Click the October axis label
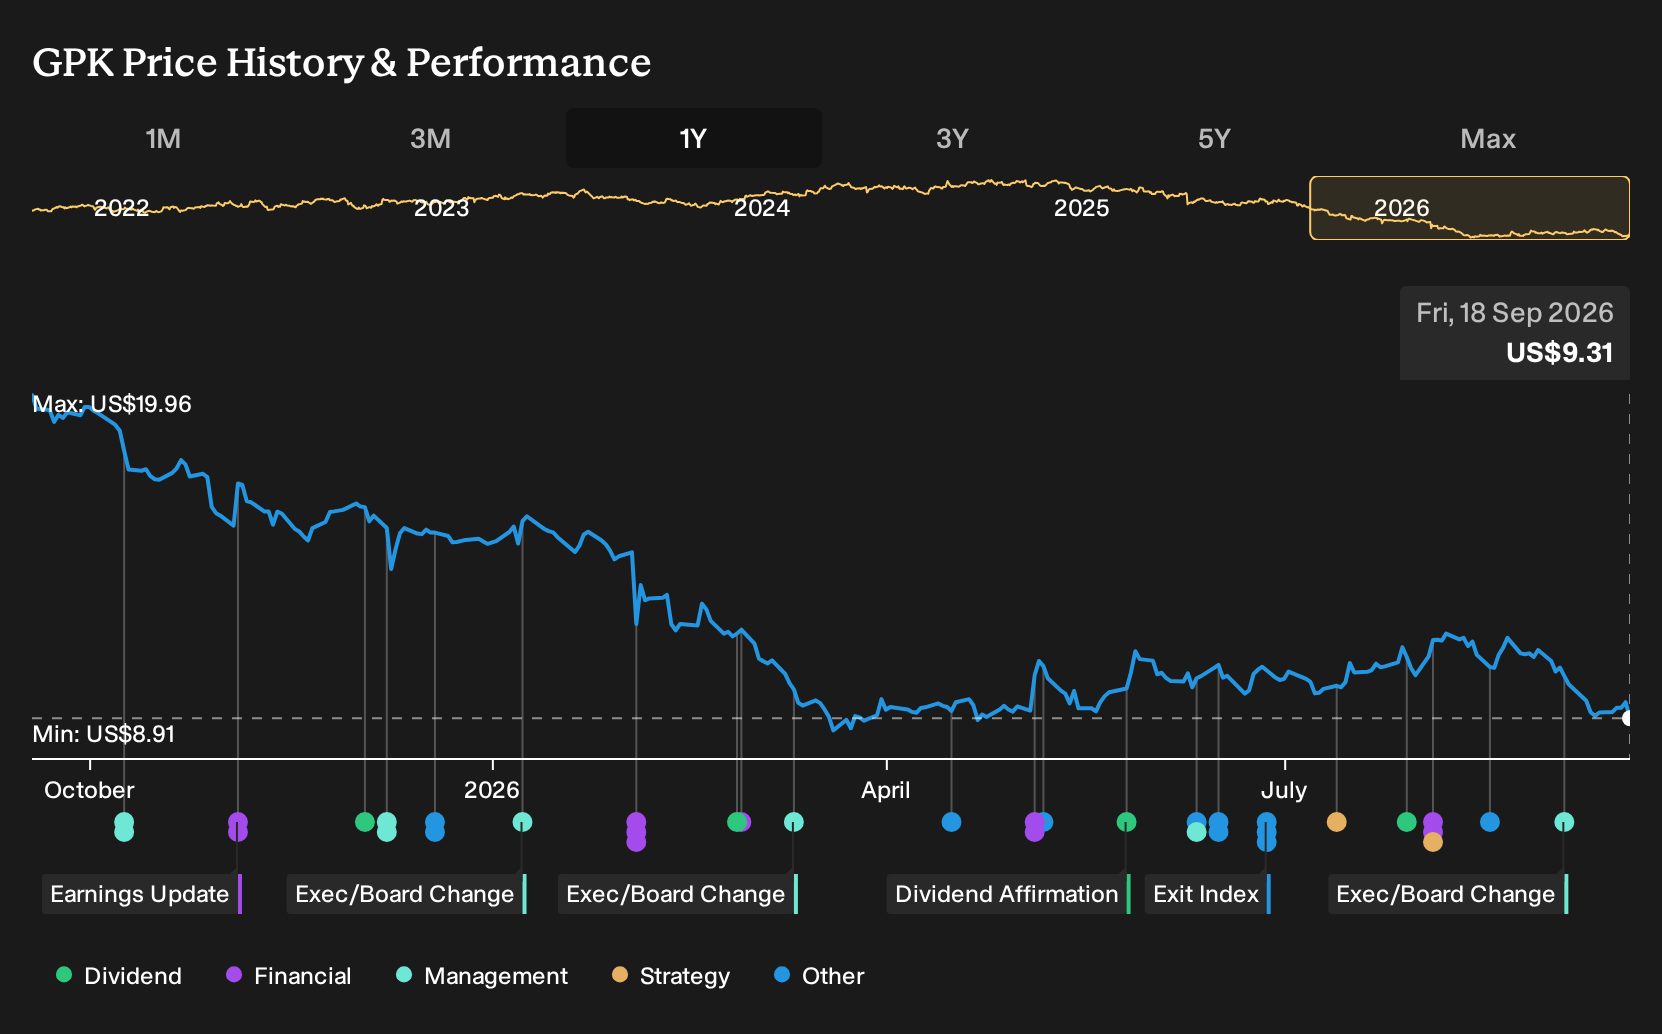 click(x=89, y=790)
